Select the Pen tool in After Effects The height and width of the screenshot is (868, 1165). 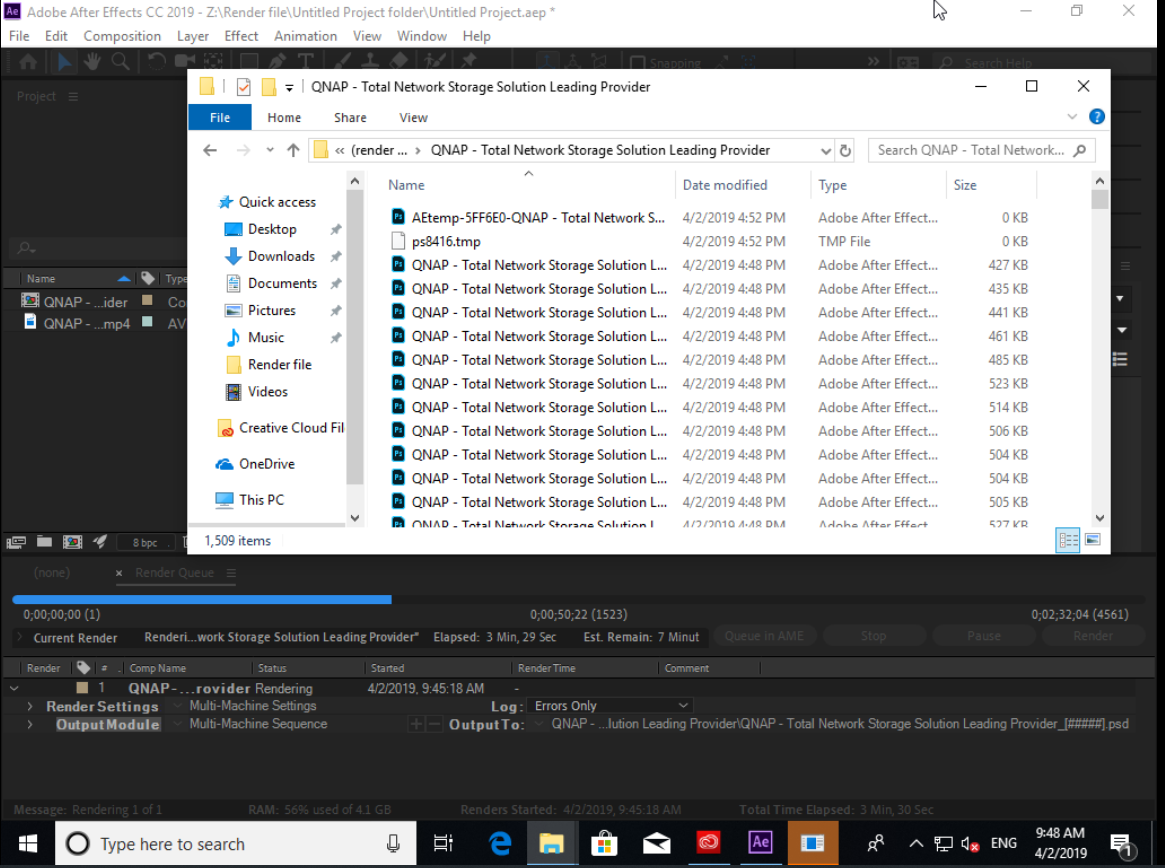[277, 62]
